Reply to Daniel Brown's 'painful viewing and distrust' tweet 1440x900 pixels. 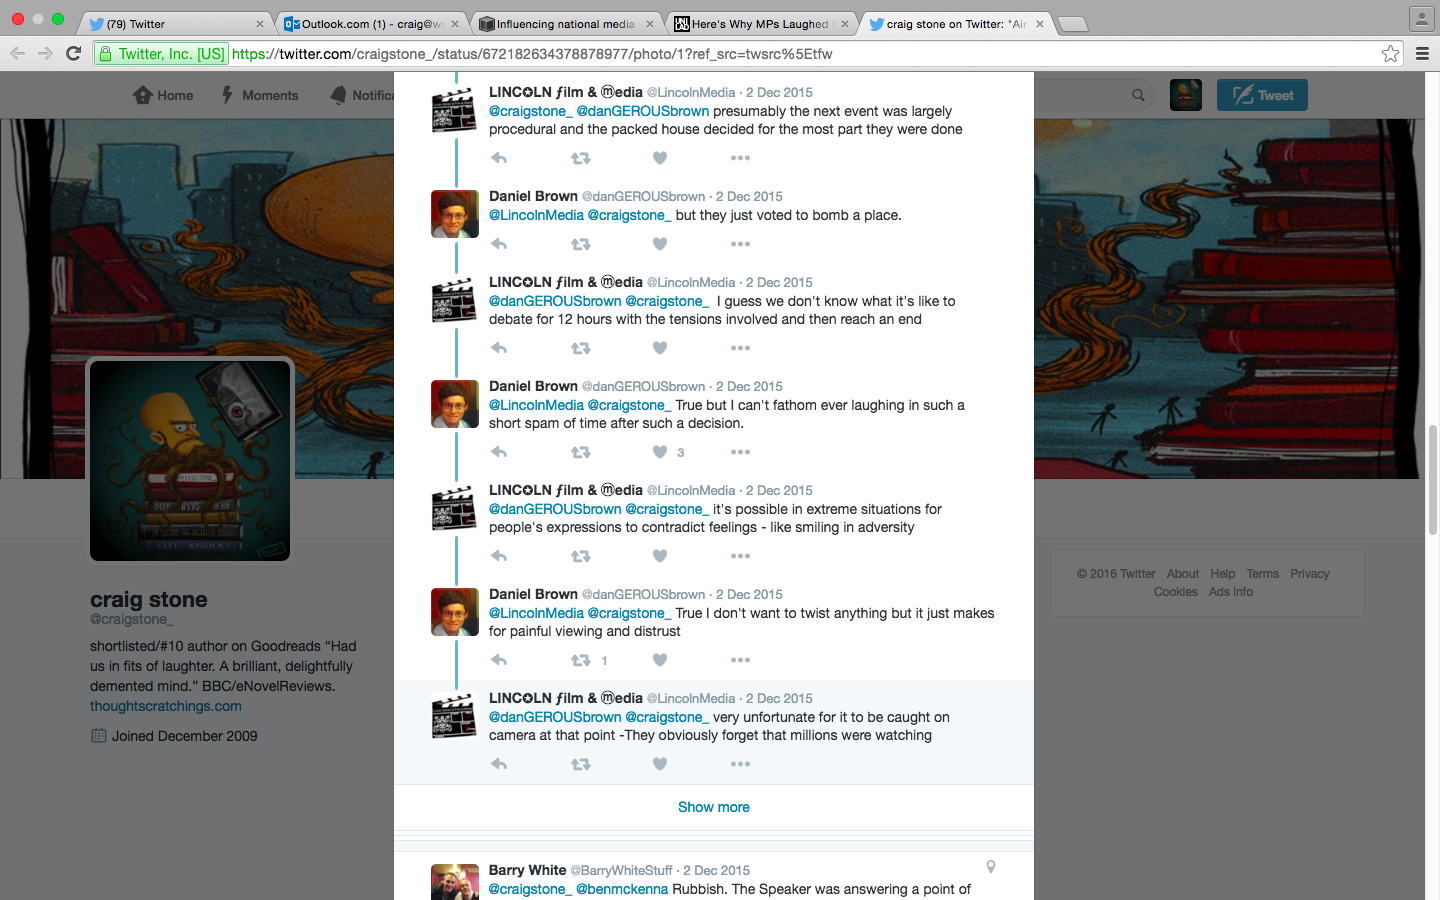coord(499,660)
